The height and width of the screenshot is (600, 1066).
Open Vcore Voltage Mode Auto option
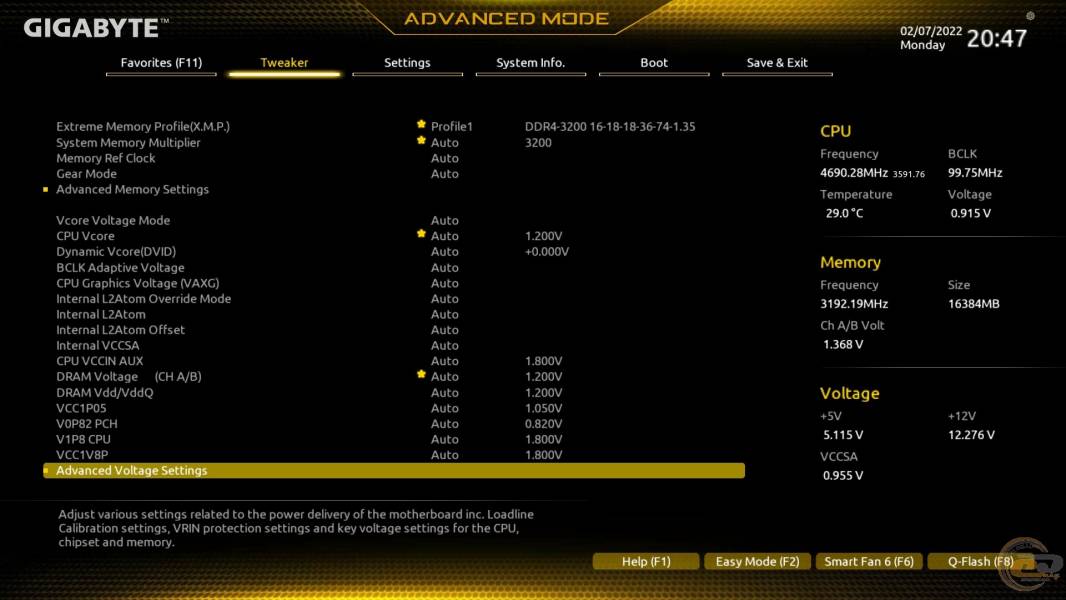[x=445, y=221]
